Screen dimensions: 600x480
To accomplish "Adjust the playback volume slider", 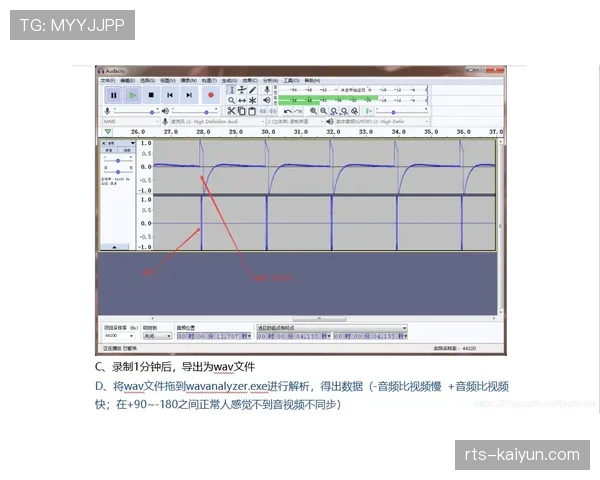I will tap(195, 111).
